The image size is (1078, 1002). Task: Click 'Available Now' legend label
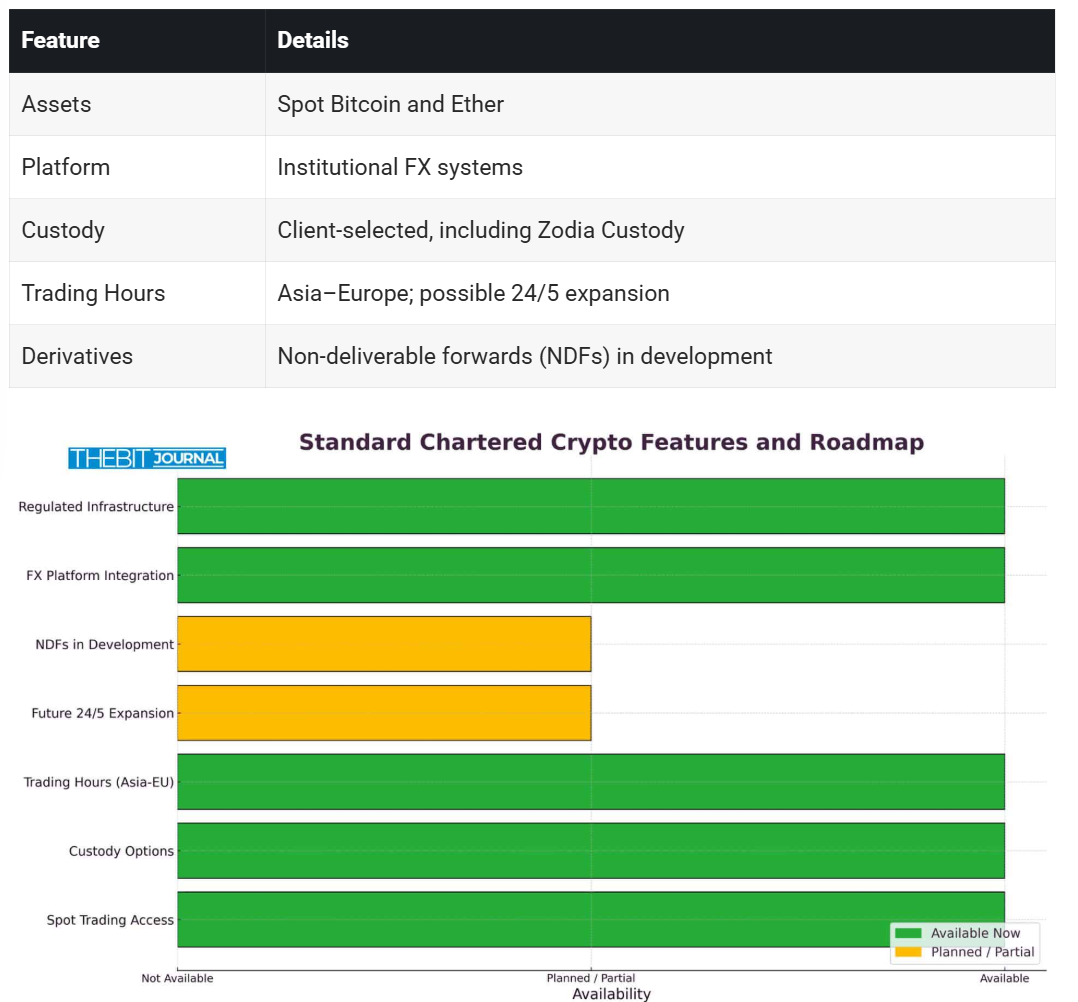[976, 933]
